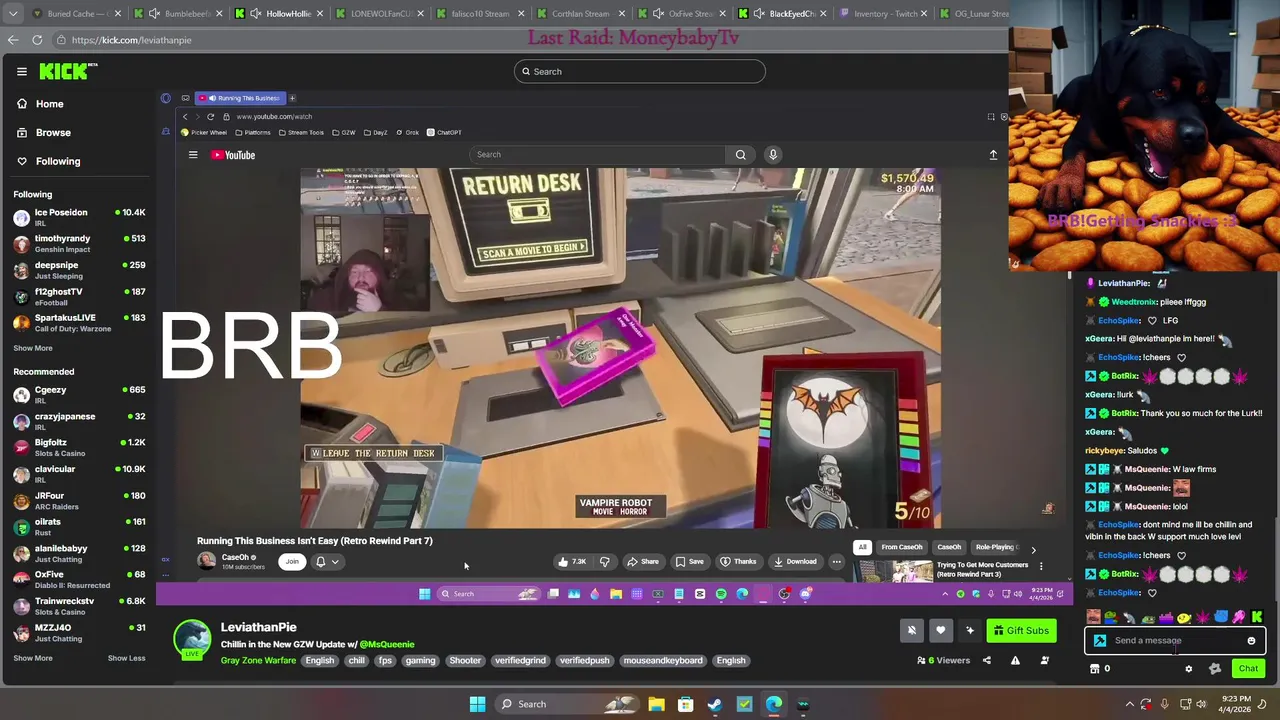This screenshot has height=720, width=1280.
Task: Click the sparkle subscribe icon button
Action: [x=969, y=630]
